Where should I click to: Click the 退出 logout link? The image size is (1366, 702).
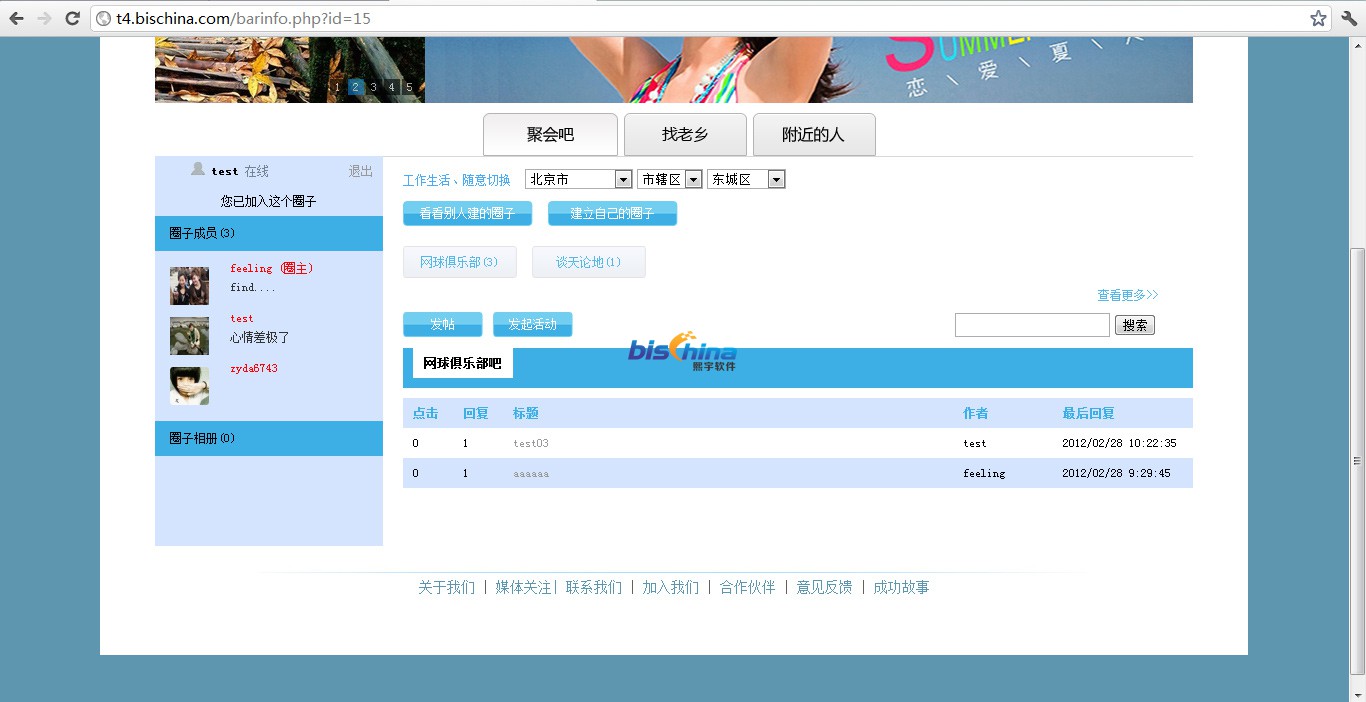(x=361, y=172)
